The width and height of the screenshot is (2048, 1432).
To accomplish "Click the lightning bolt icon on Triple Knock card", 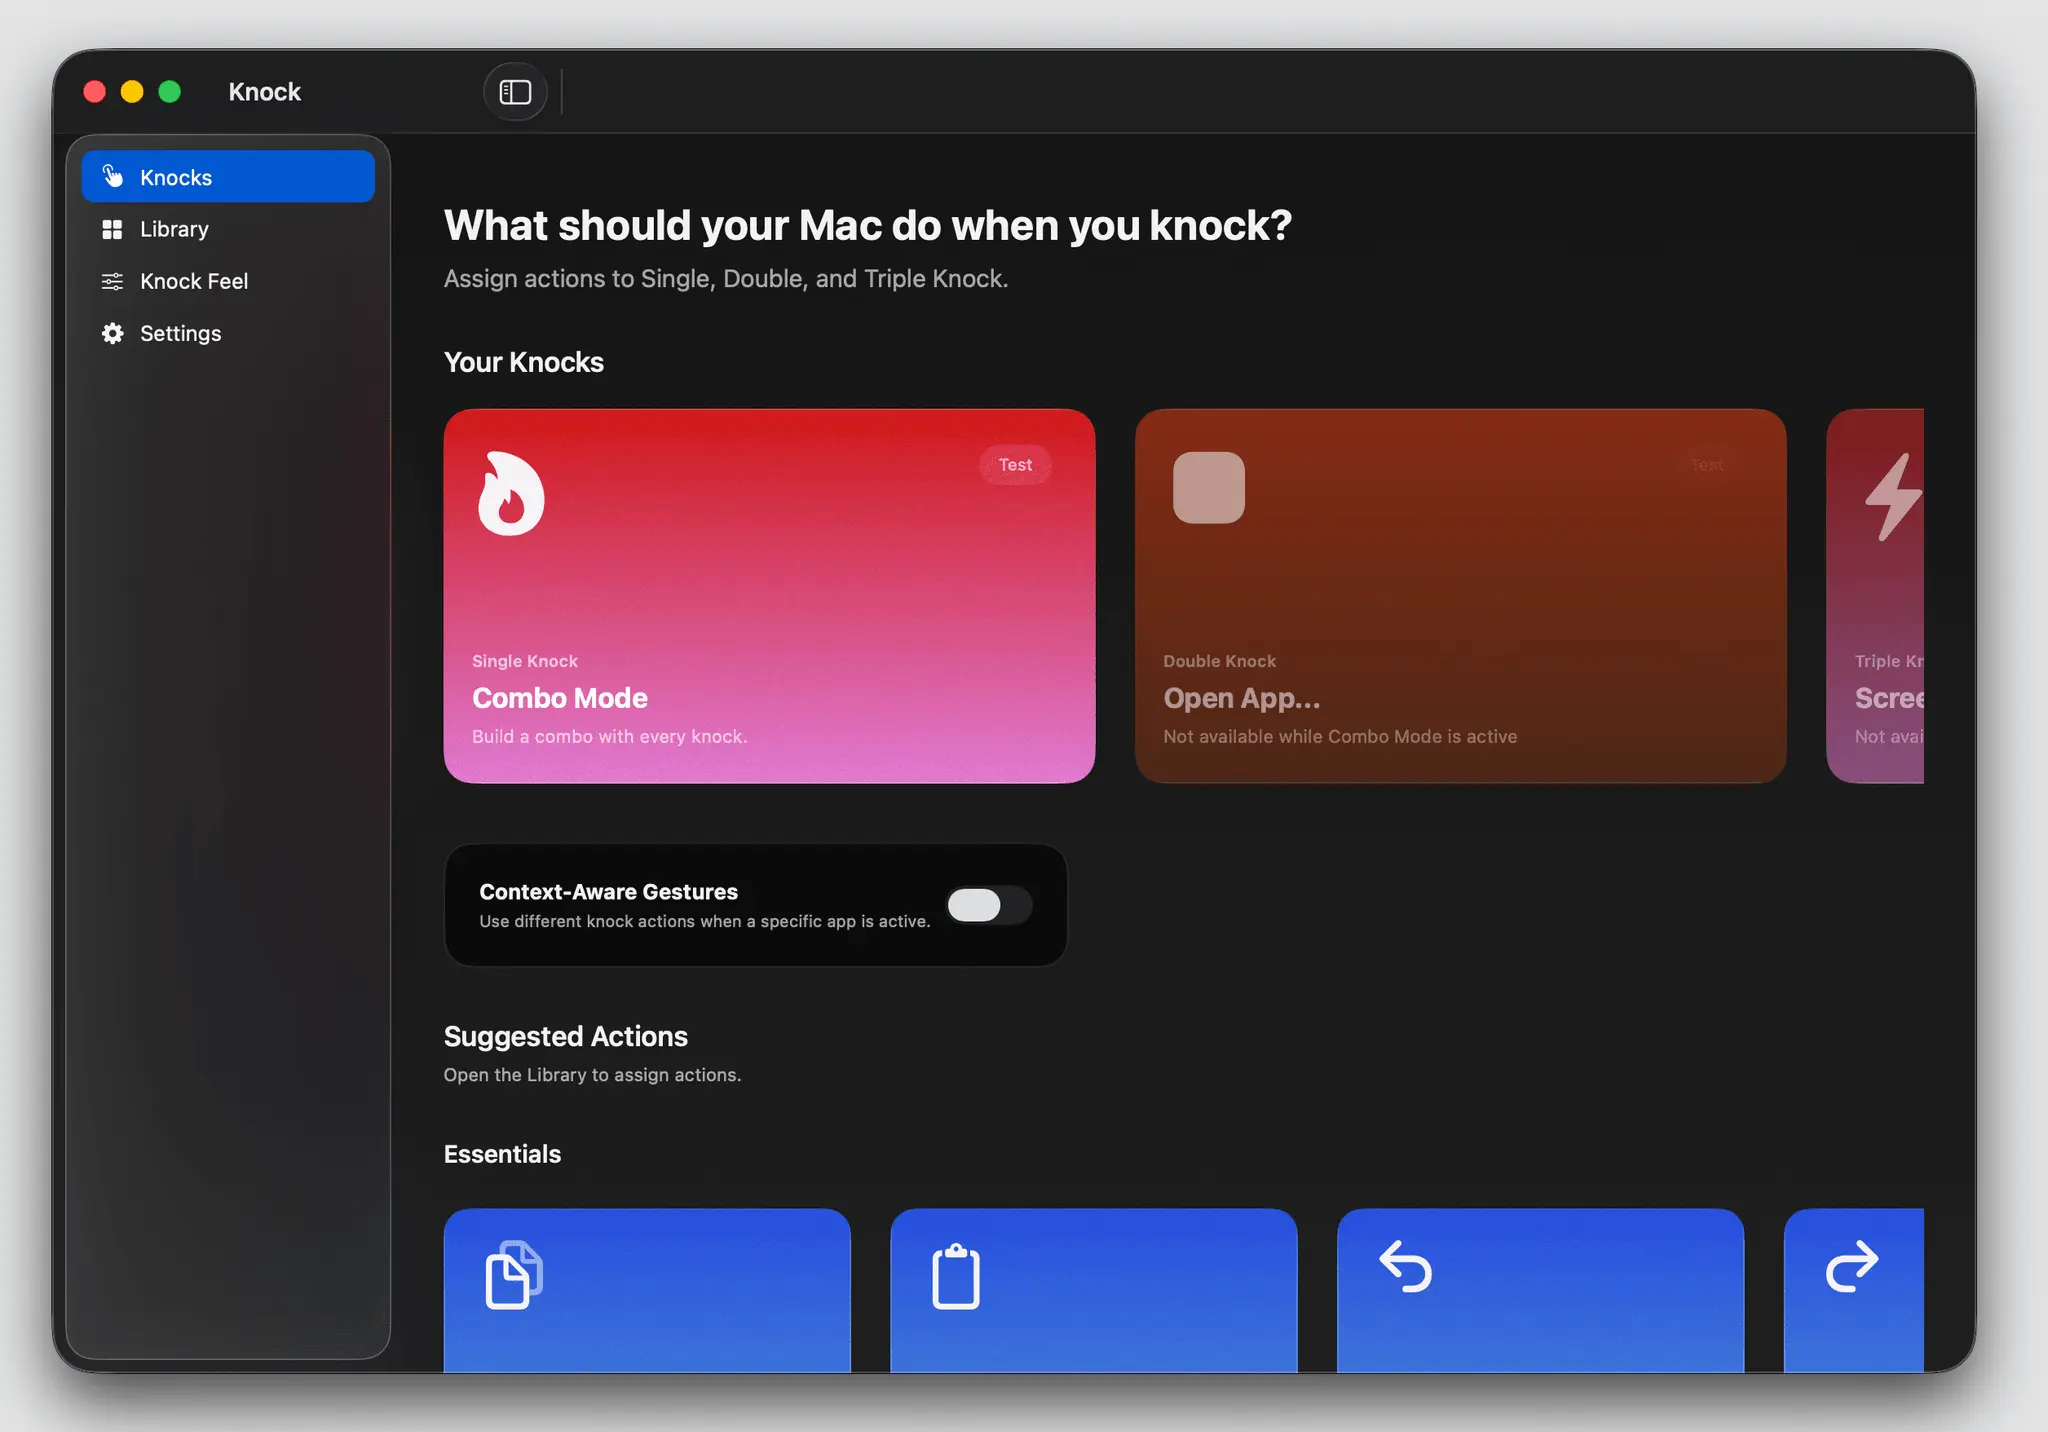I will click(x=1893, y=497).
